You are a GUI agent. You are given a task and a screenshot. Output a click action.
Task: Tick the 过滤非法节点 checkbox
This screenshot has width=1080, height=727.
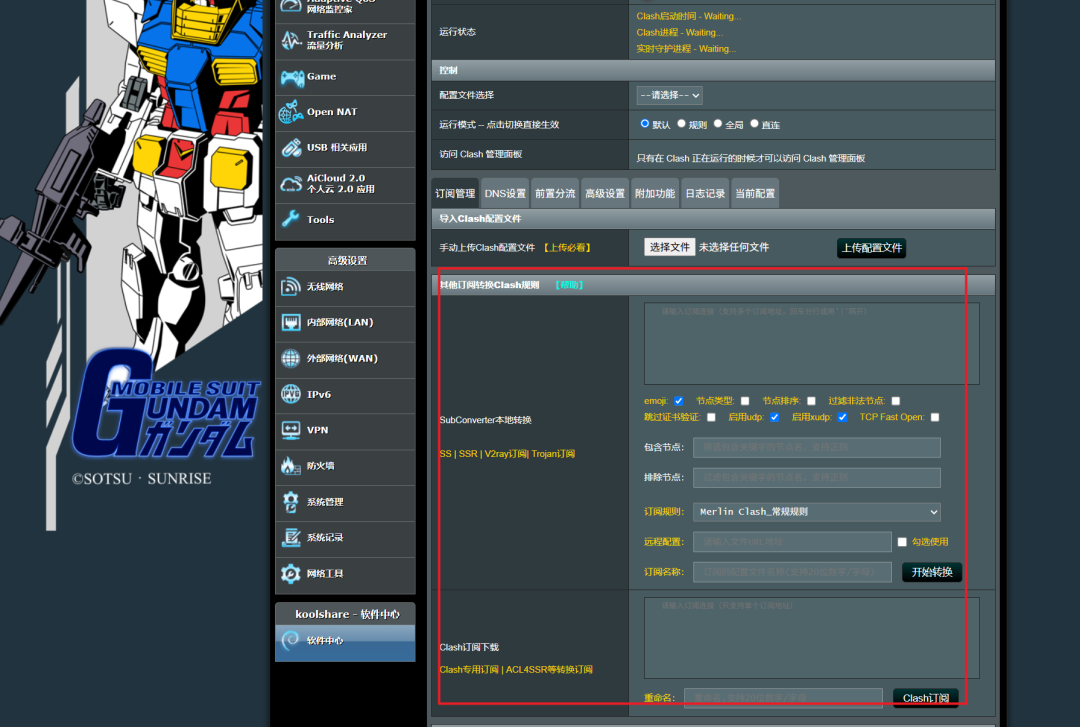click(x=895, y=401)
